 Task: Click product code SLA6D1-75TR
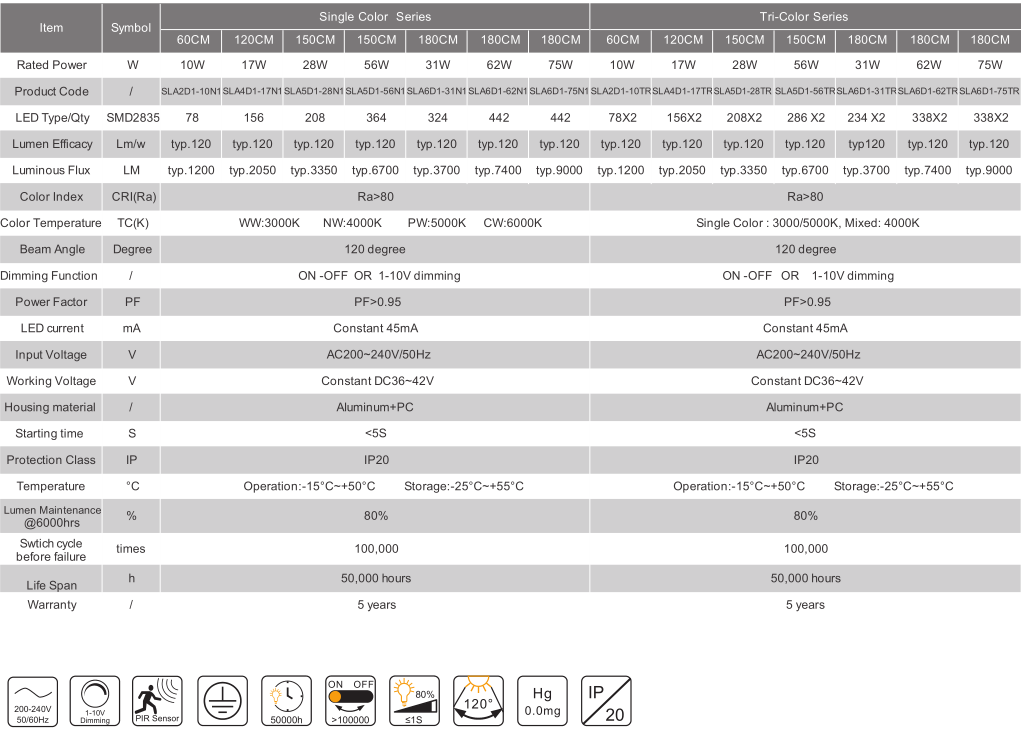point(989,91)
